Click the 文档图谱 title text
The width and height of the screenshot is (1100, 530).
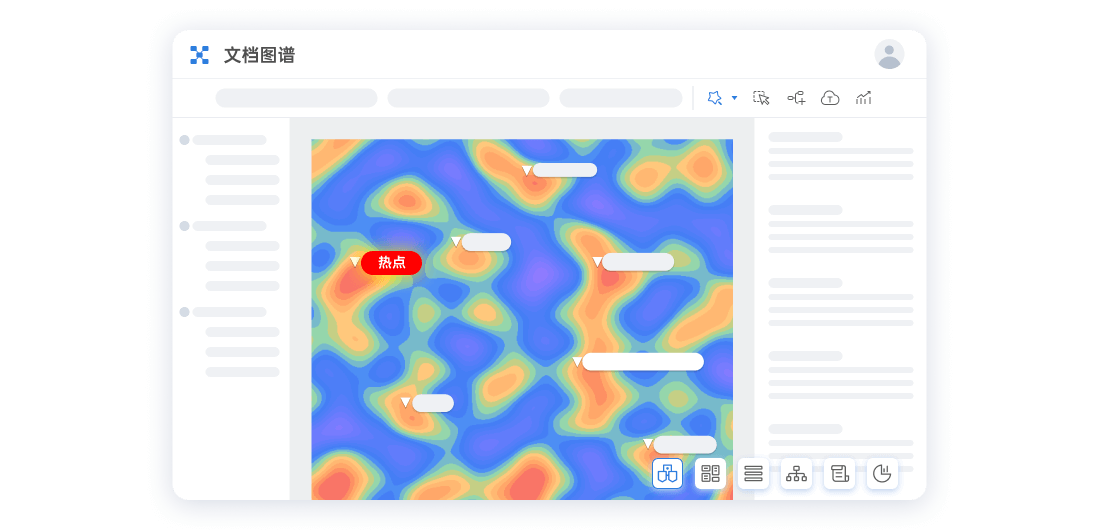[x=260, y=55]
